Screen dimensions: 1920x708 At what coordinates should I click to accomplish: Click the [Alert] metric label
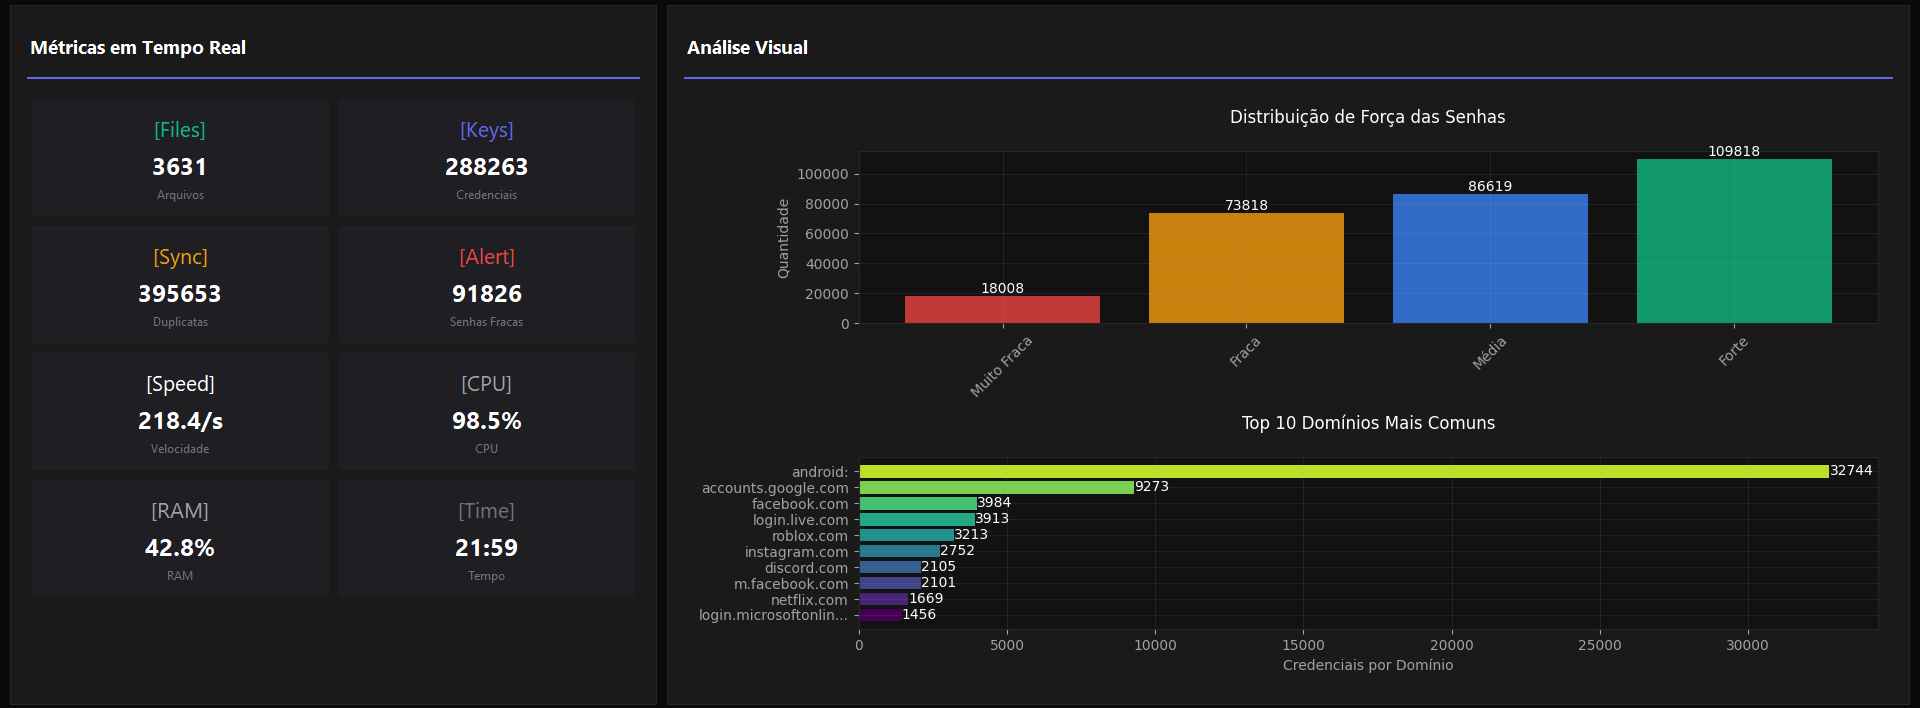tap(486, 257)
